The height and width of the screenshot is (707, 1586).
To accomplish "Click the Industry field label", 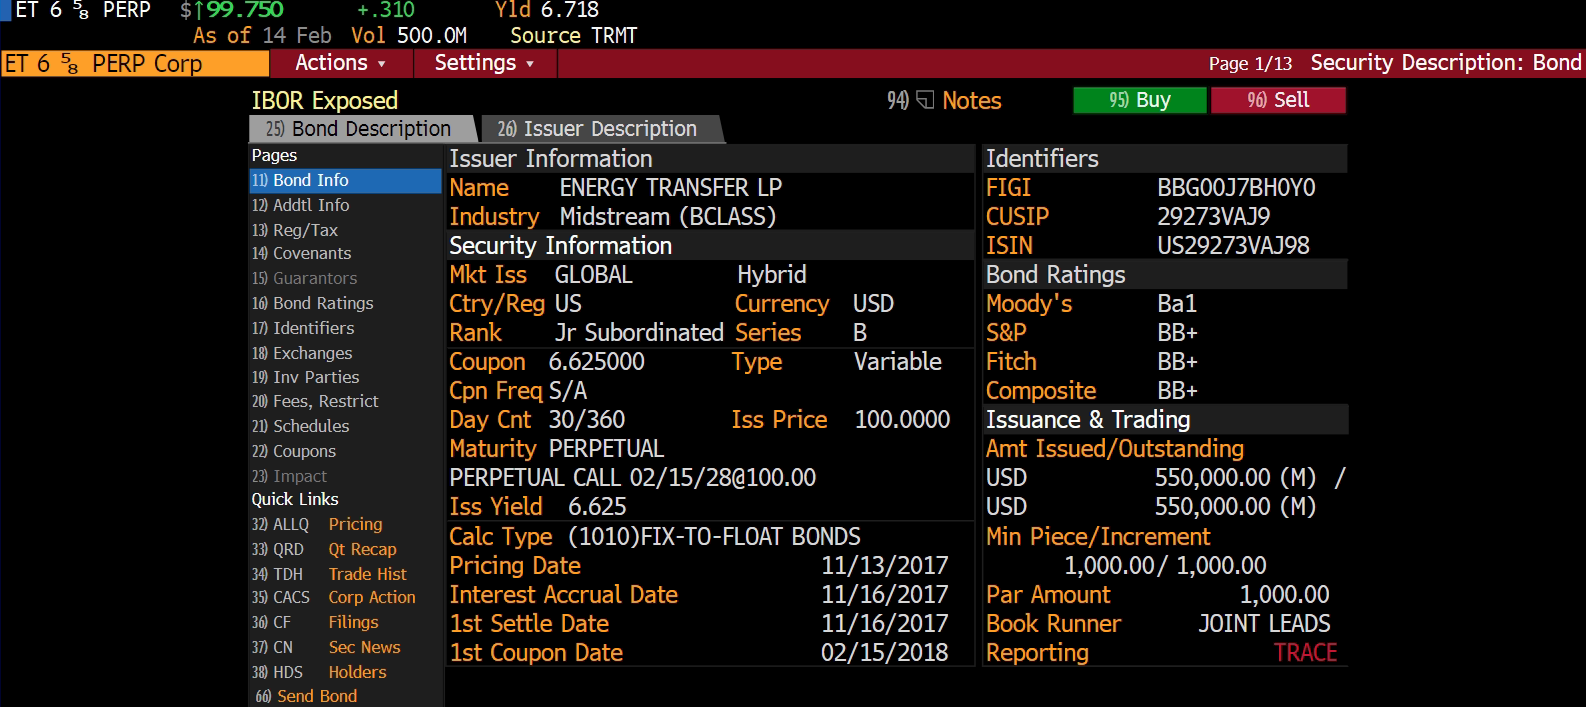I will [494, 217].
